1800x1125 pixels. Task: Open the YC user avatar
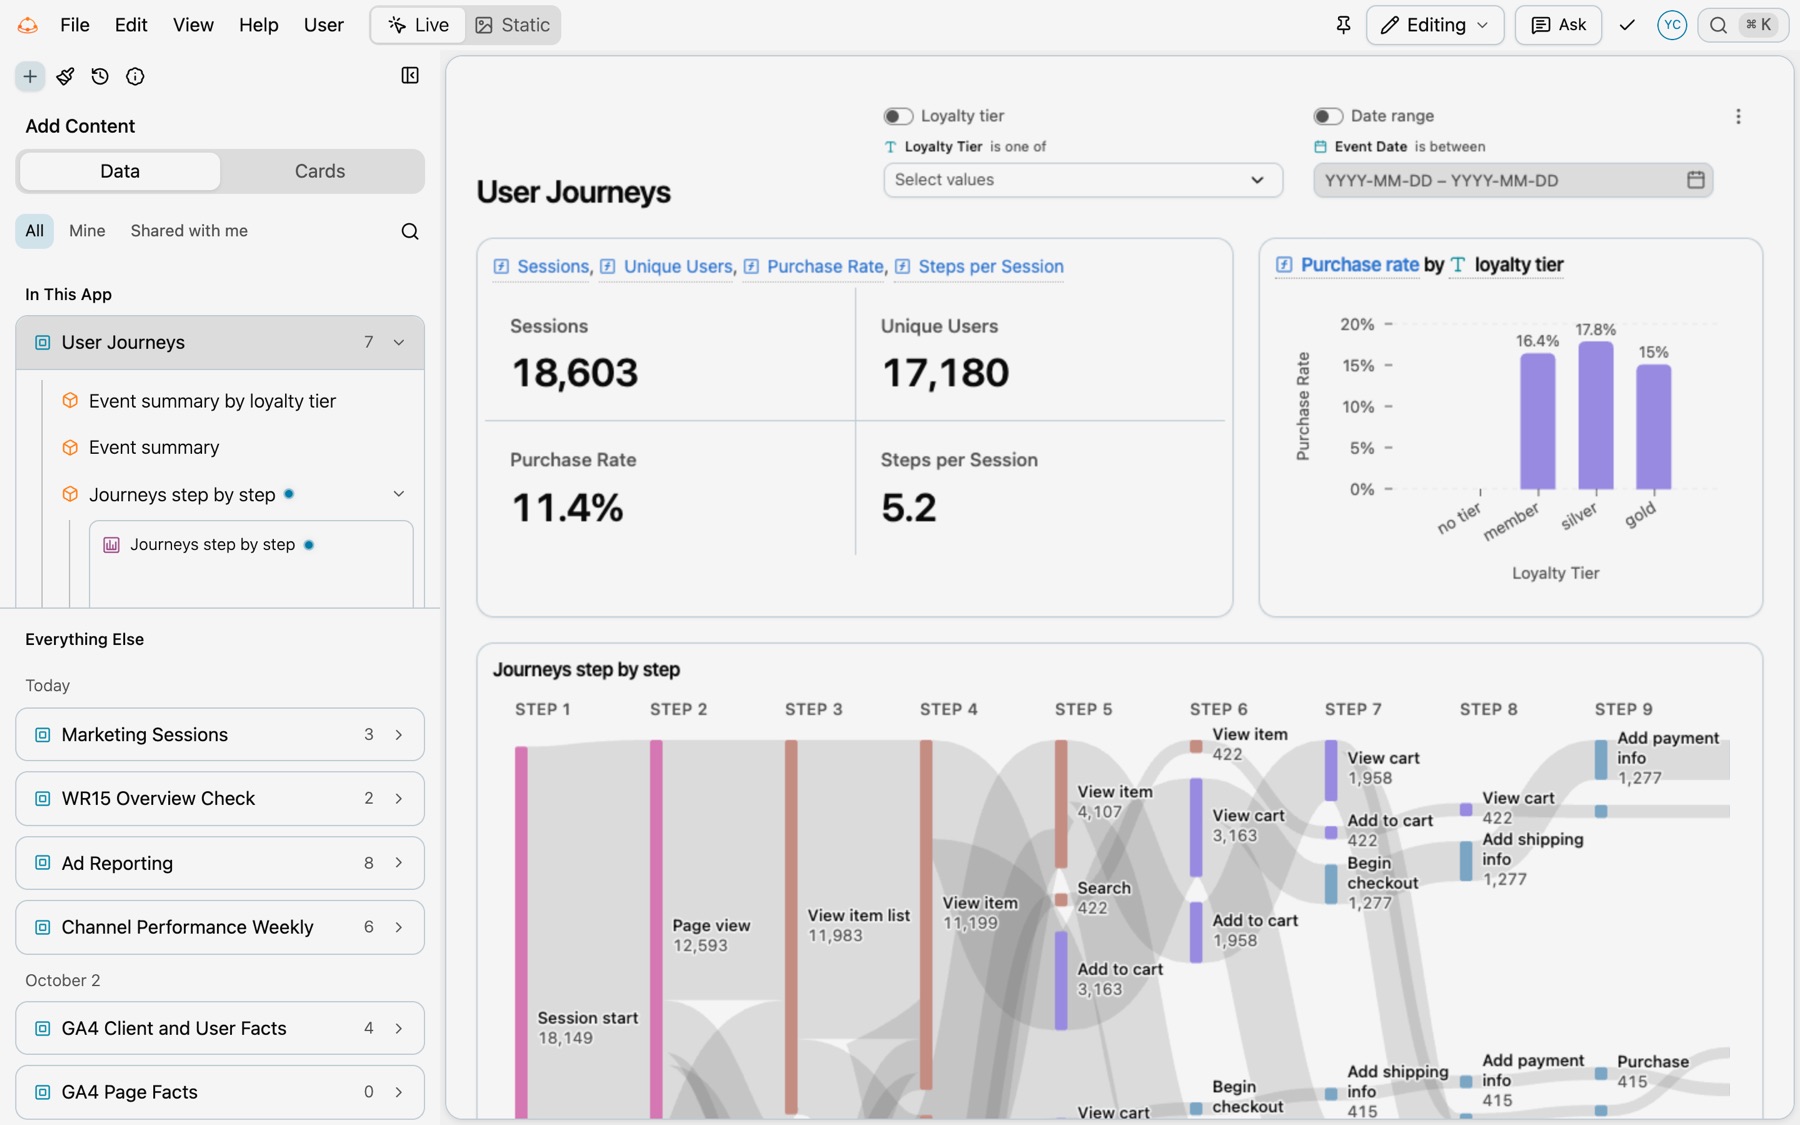point(1672,25)
